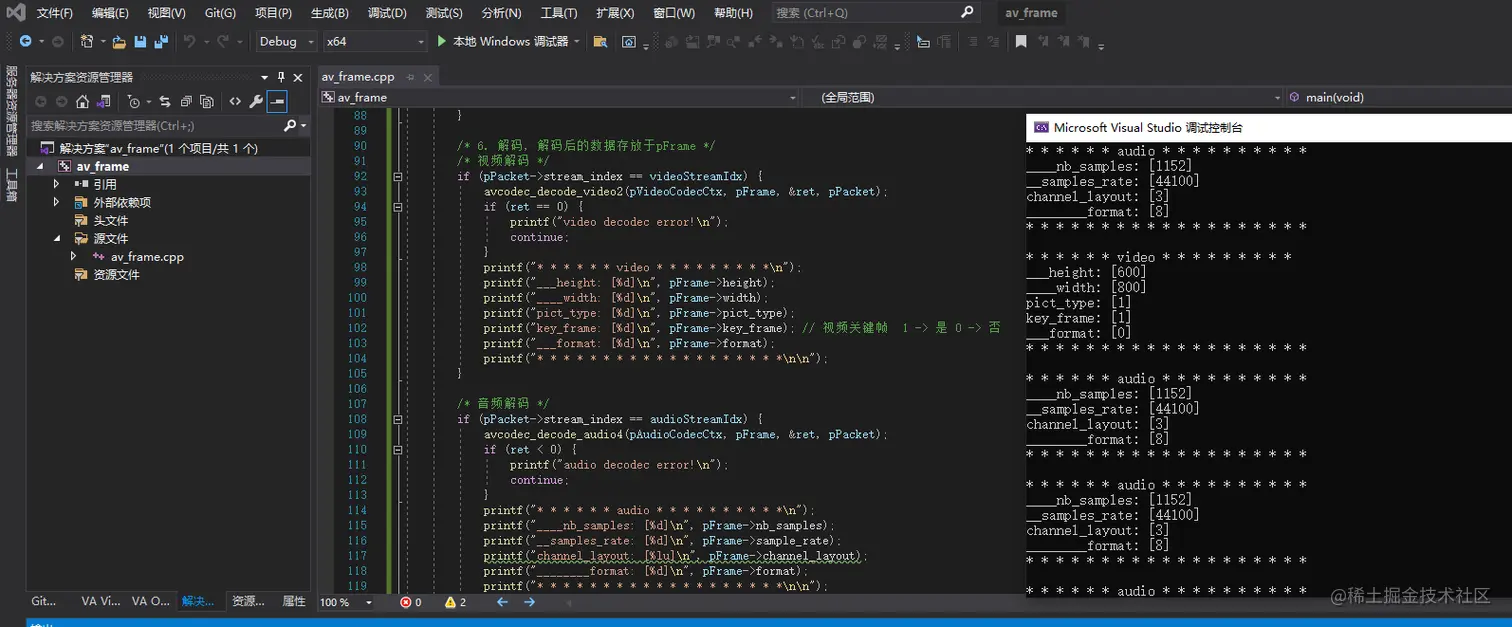This screenshot has height=627, width=1512.
Task: Pin the av_frame.cpp editor tab
Action: 409,77
